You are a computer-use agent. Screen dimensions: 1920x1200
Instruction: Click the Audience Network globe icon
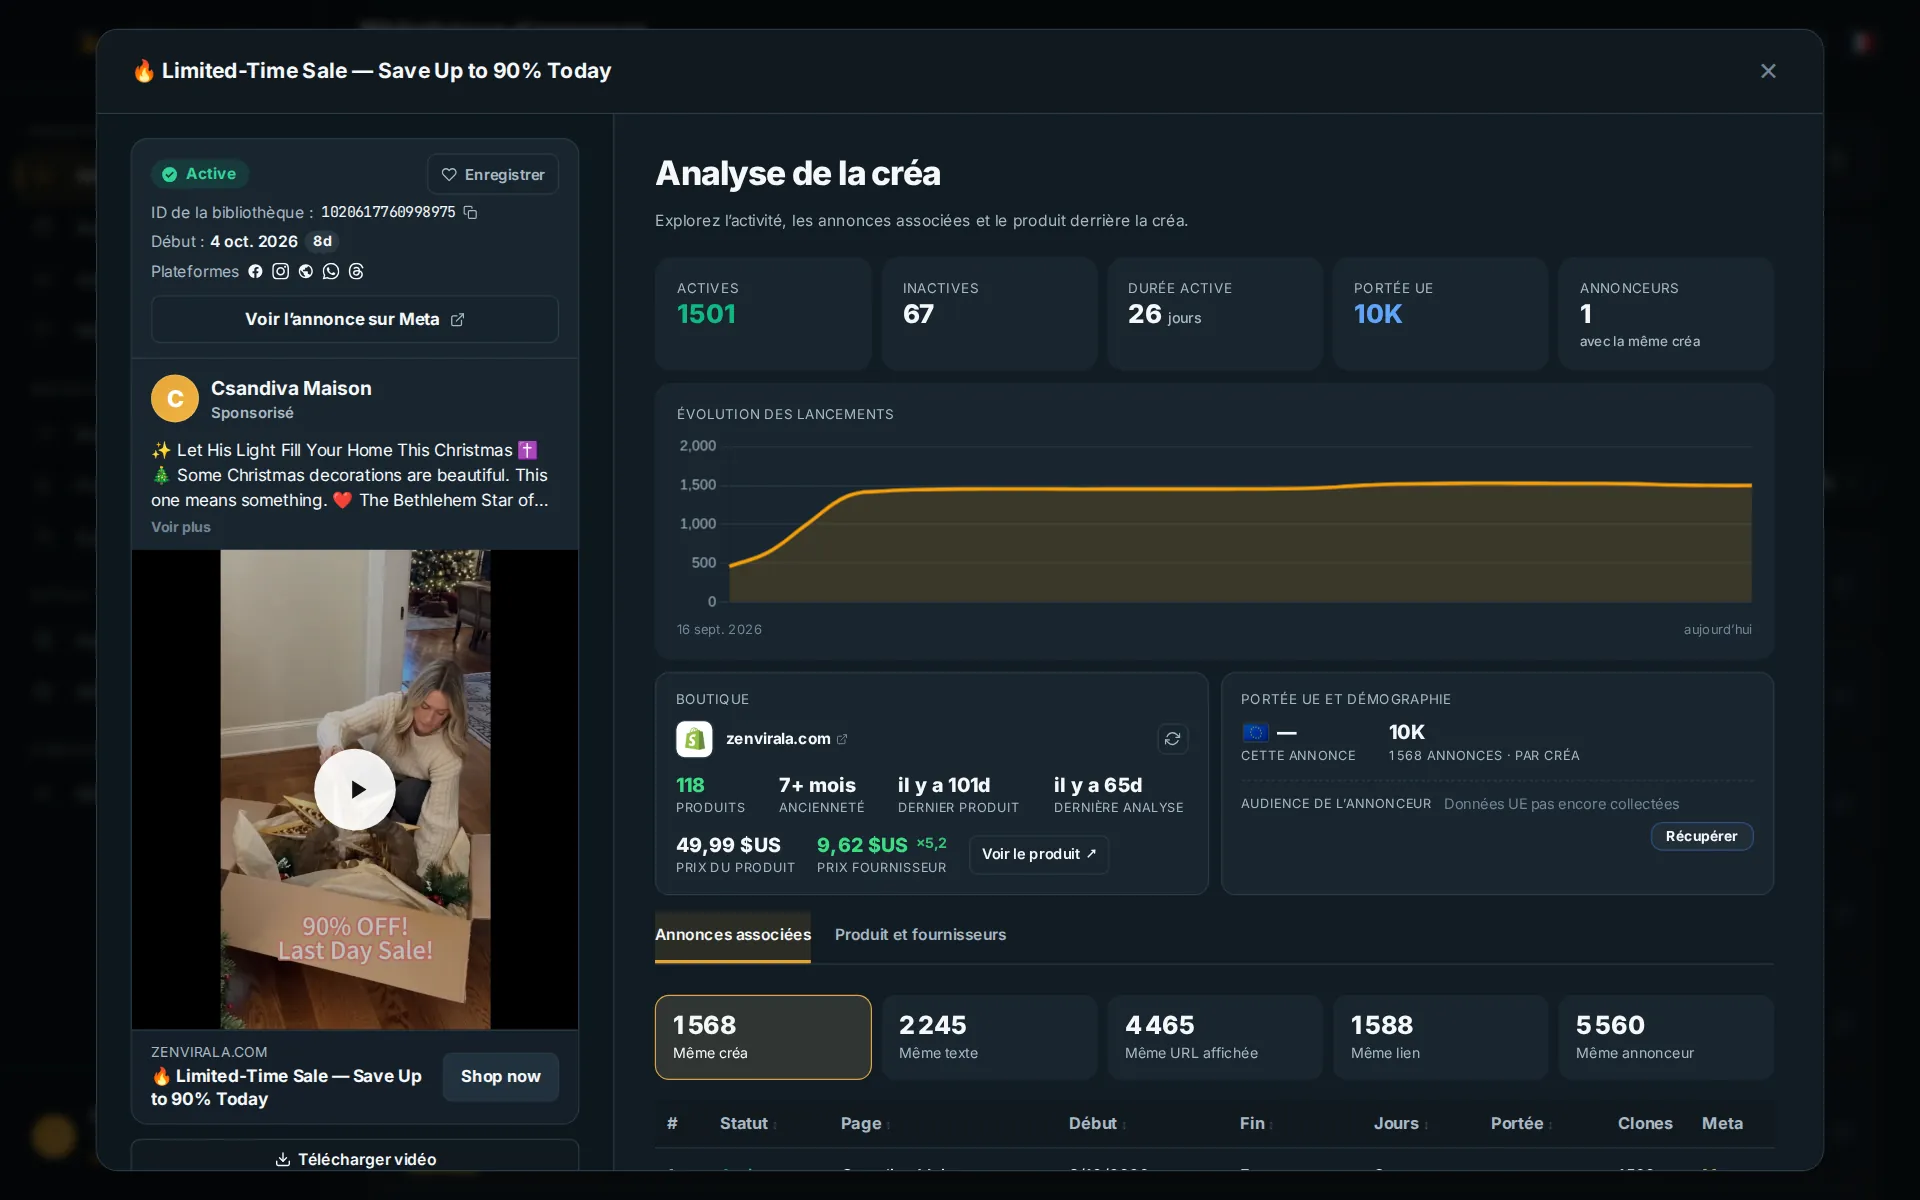(306, 271)
